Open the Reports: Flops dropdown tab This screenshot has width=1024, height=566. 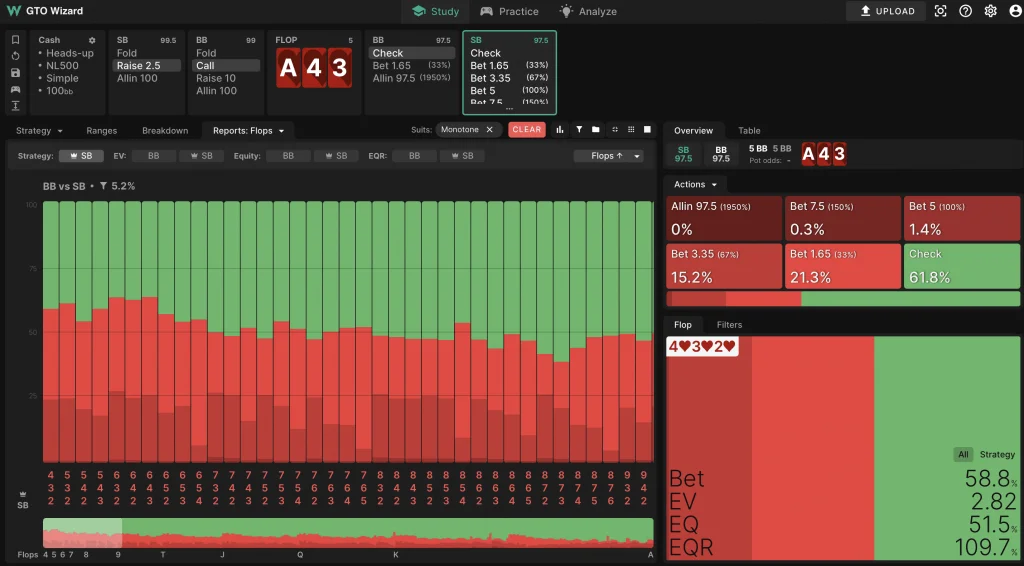[249, 130]
